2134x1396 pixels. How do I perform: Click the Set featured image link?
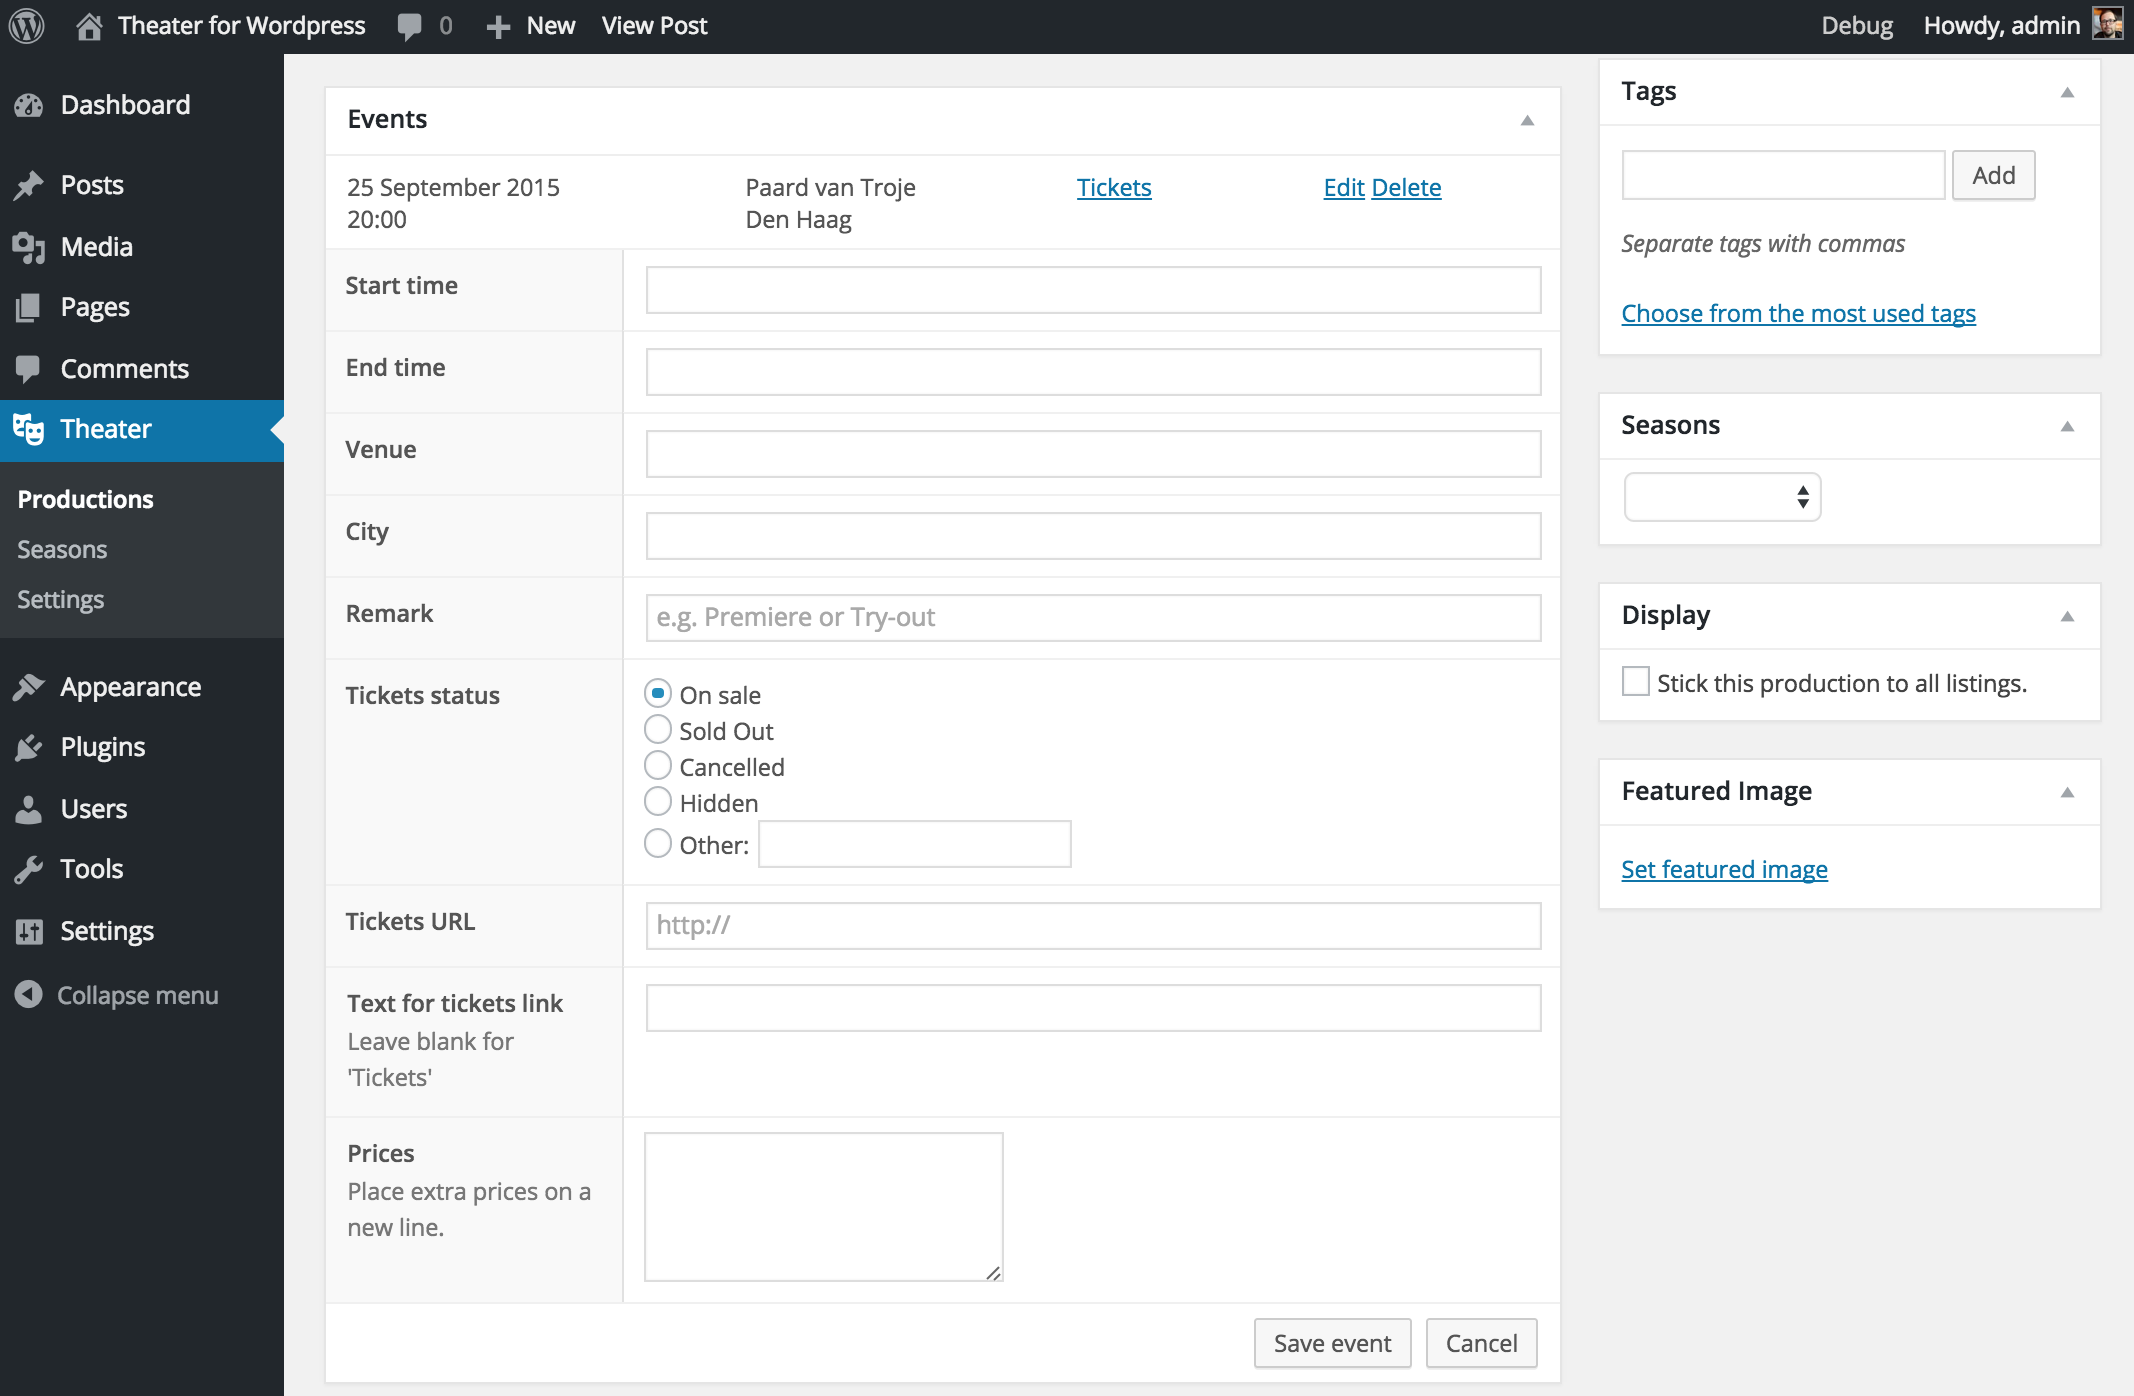tap(1724, 868)
